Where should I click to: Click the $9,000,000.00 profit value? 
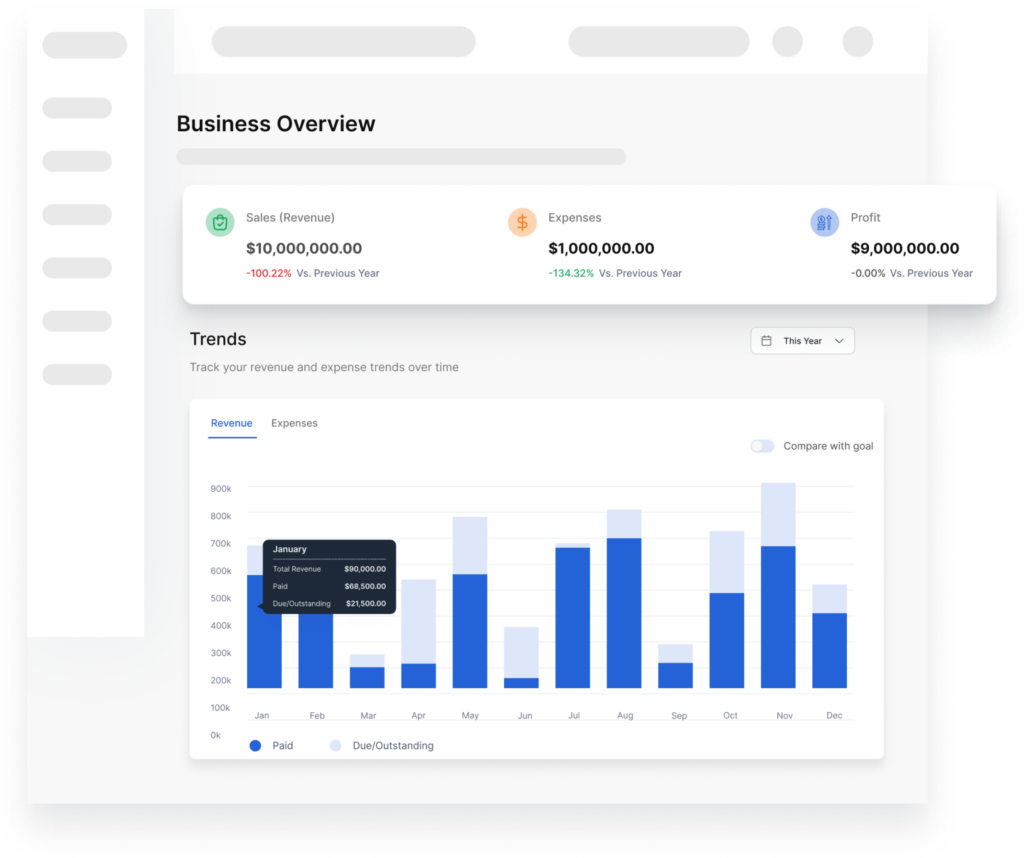904,248
